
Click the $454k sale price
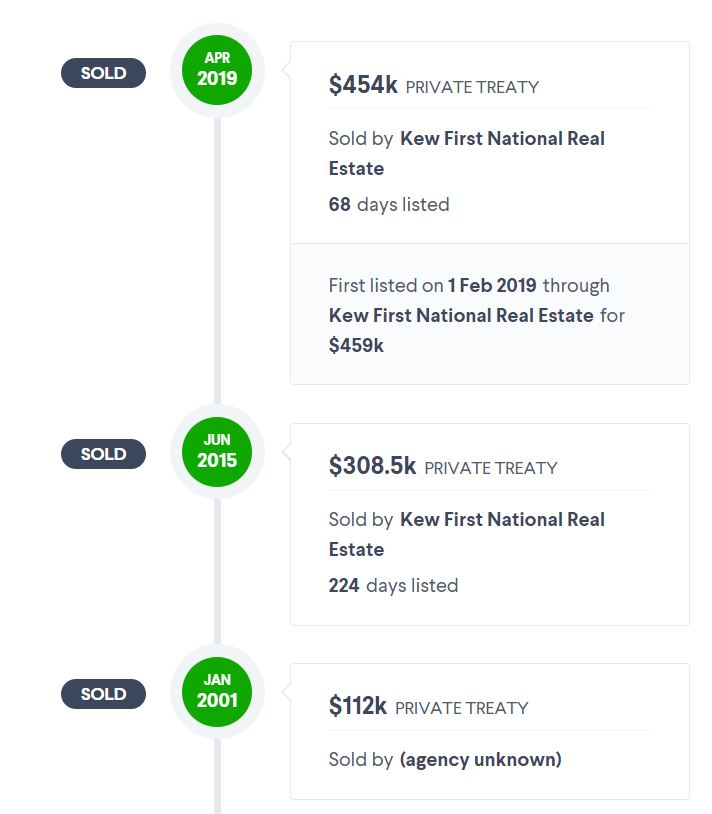(x=363, y=86)
